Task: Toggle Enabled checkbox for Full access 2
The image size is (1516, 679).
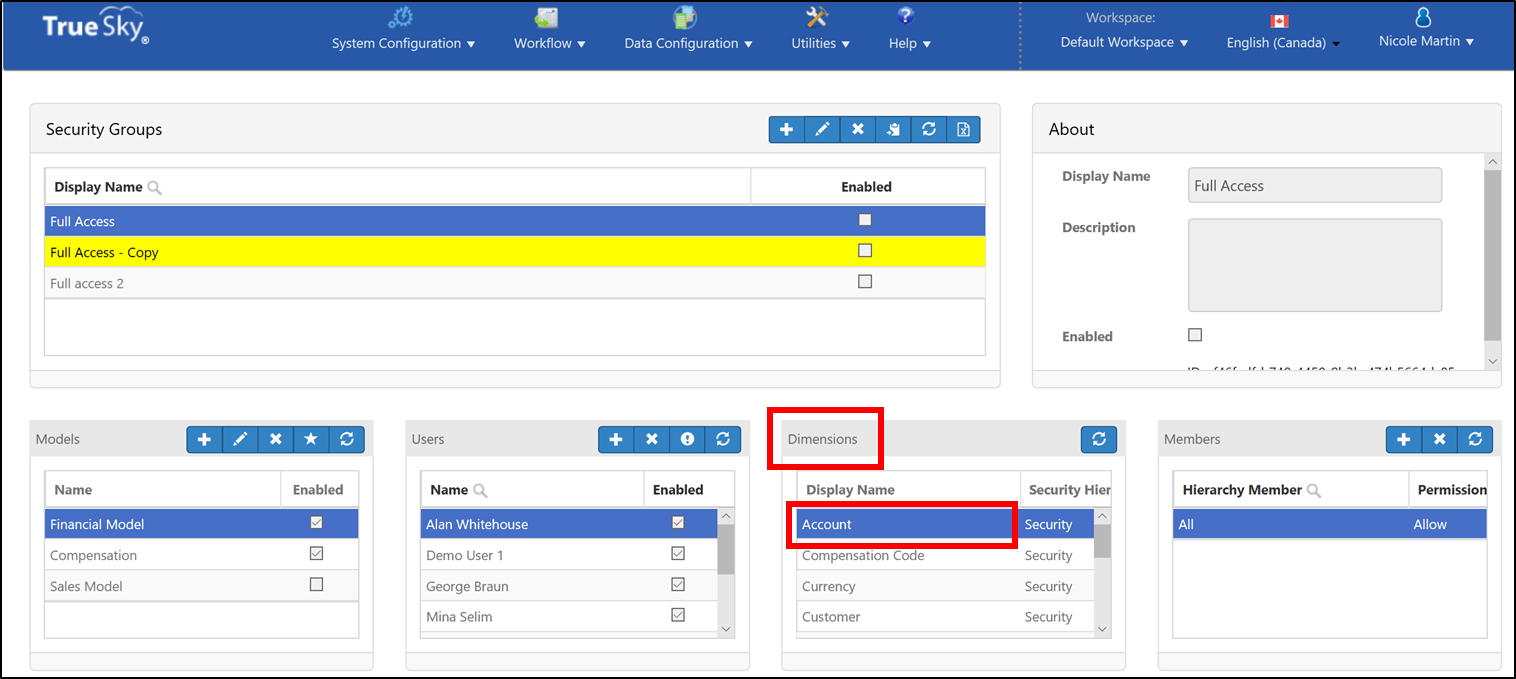Action: tap(865, 282)
